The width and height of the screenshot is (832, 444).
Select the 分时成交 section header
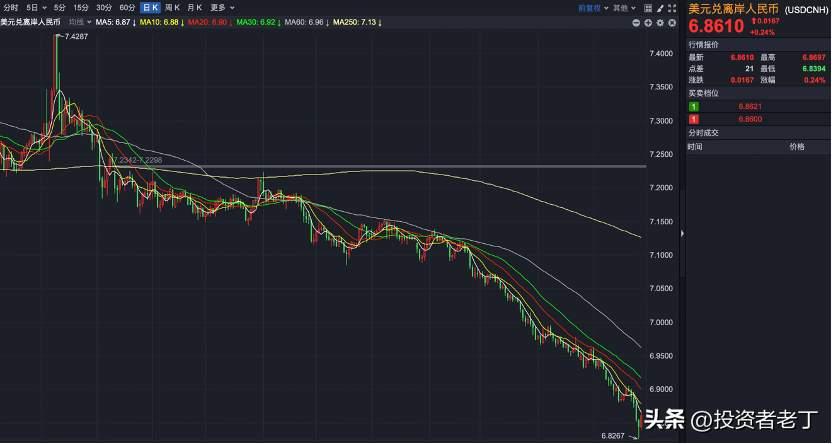coord(704,133)
